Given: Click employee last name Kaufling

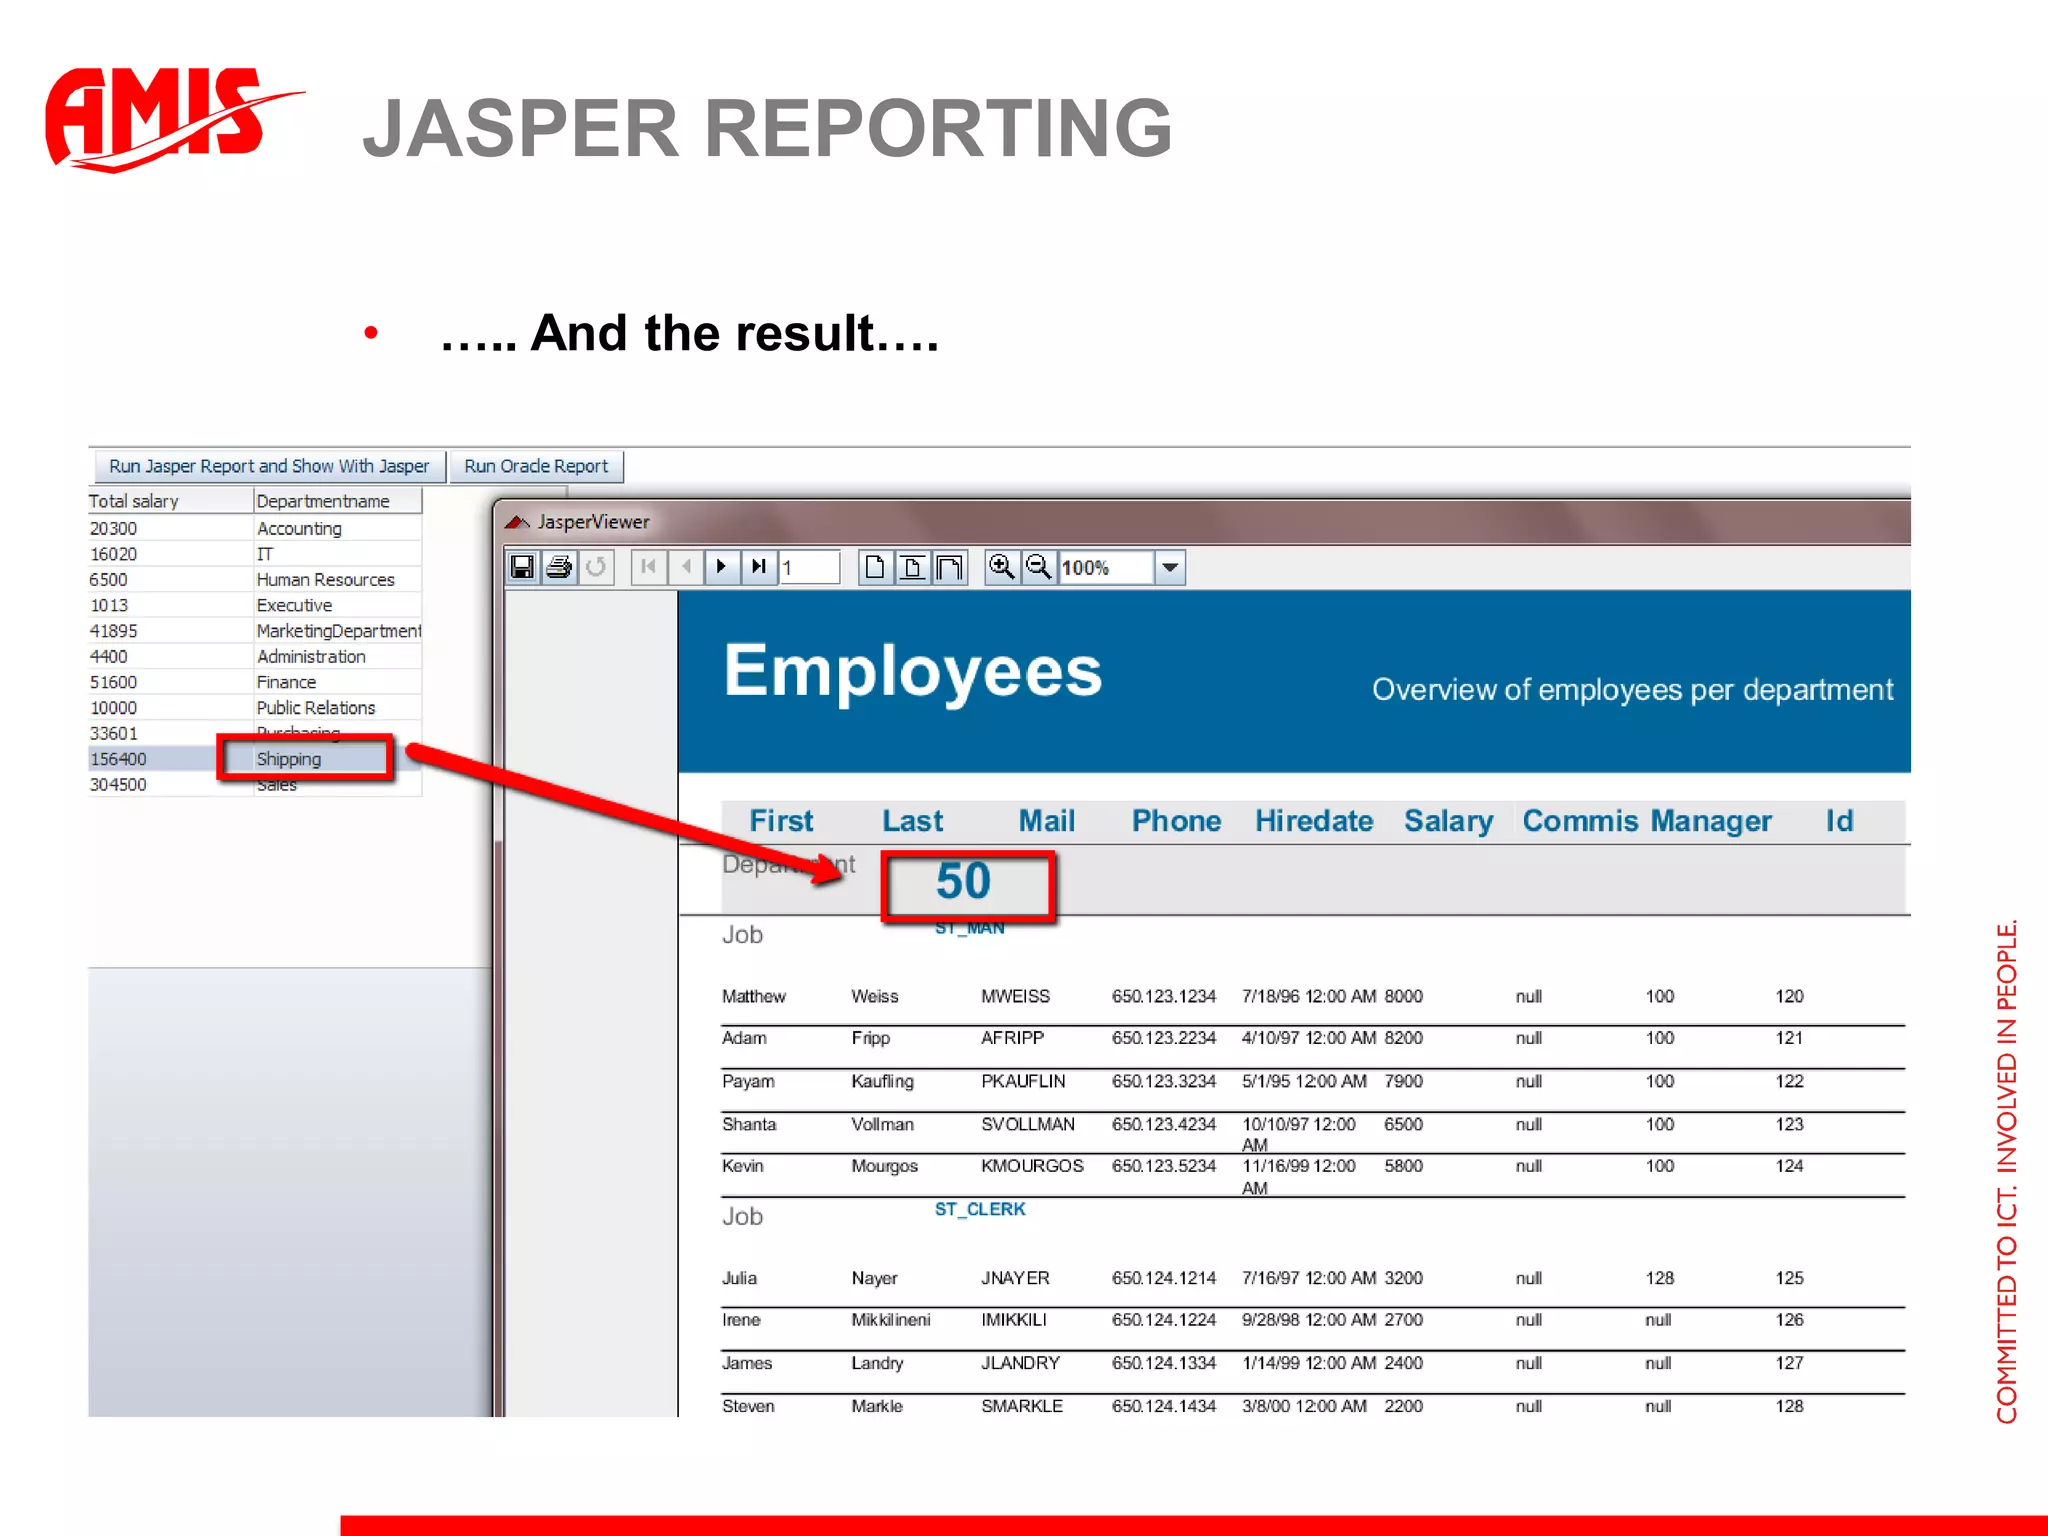Looking at the screenshot, I should [882, 1081].
